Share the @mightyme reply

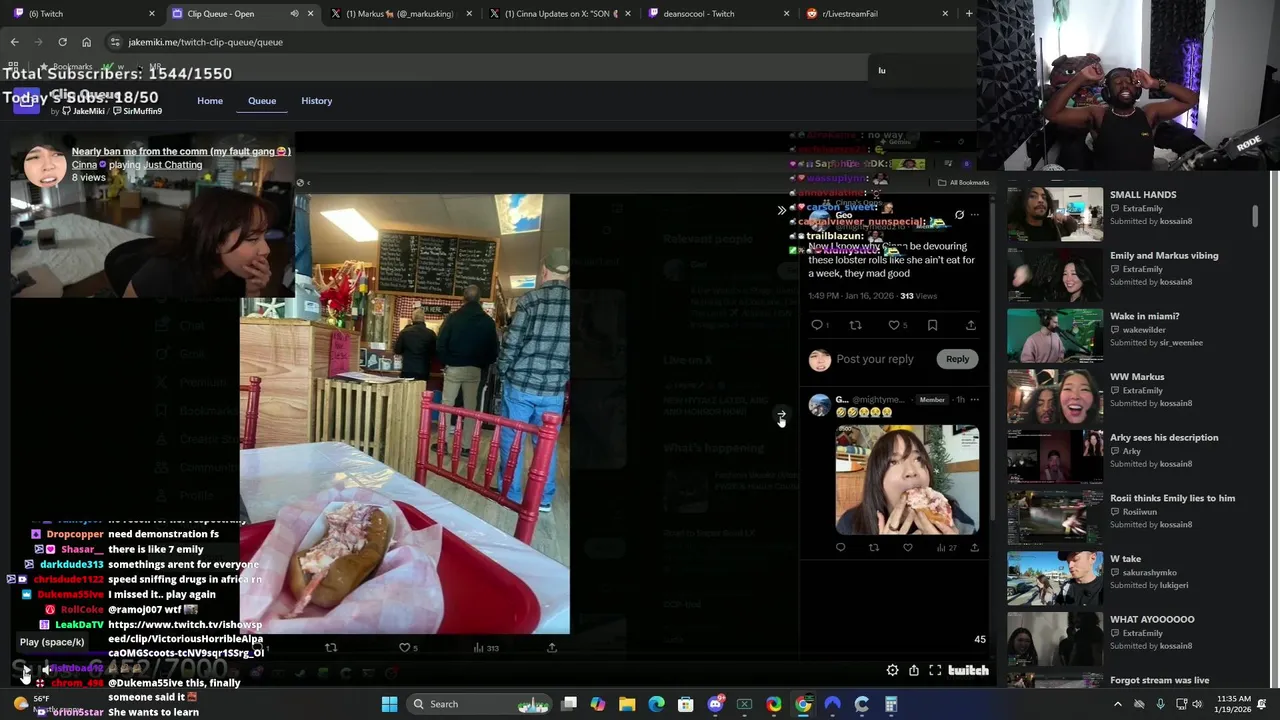[x=974, y=548]
